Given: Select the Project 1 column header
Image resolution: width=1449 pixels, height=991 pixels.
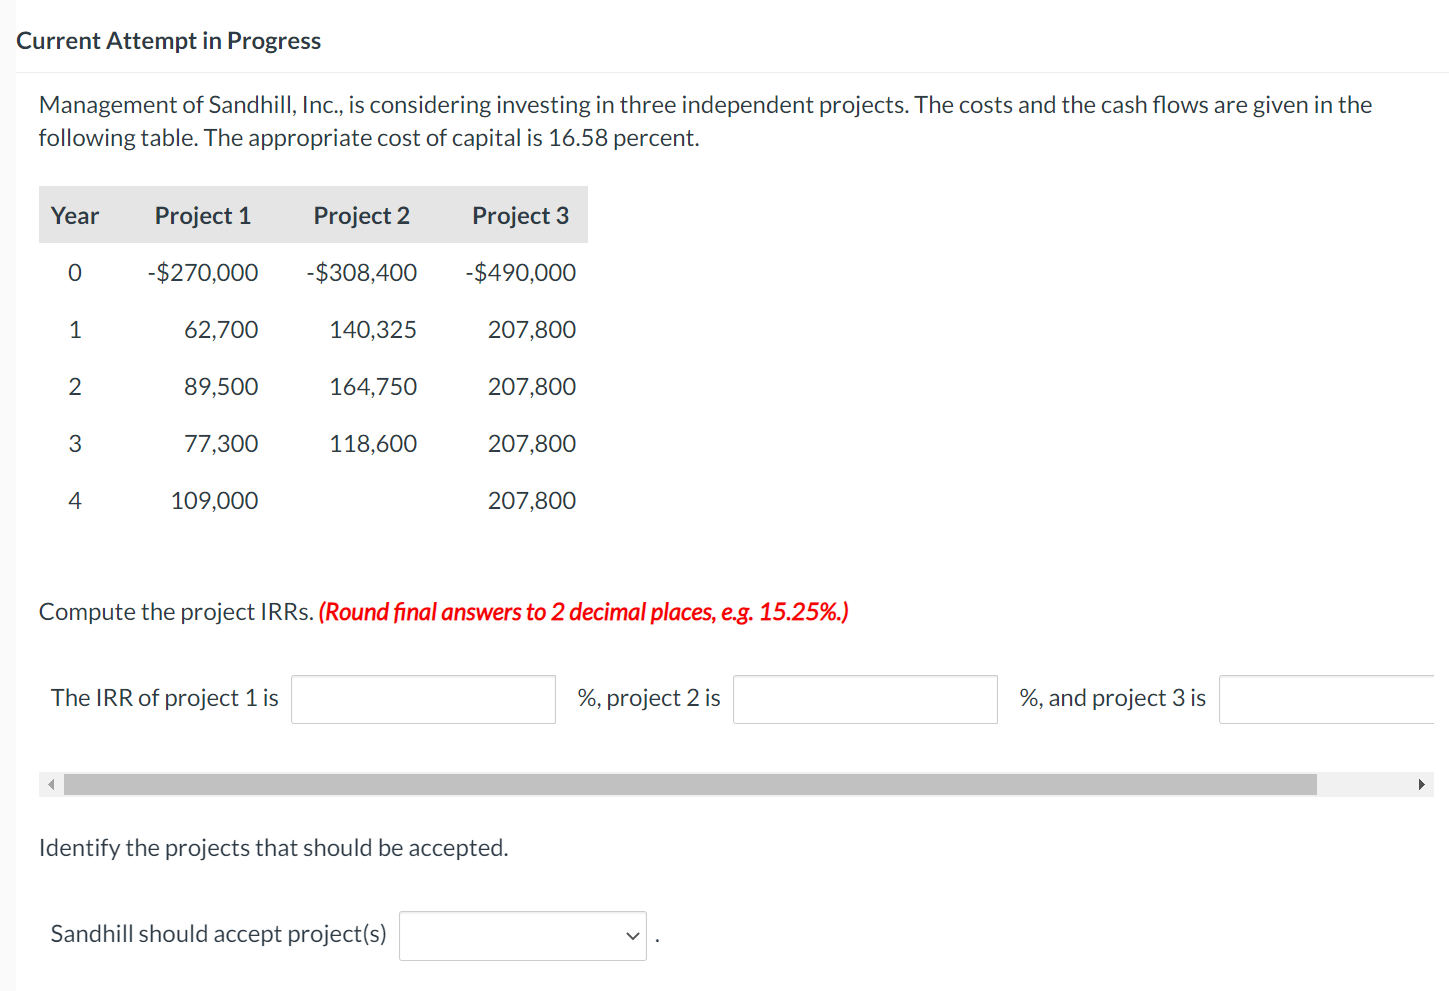Looking at the screenshot, I should point(202,215).
